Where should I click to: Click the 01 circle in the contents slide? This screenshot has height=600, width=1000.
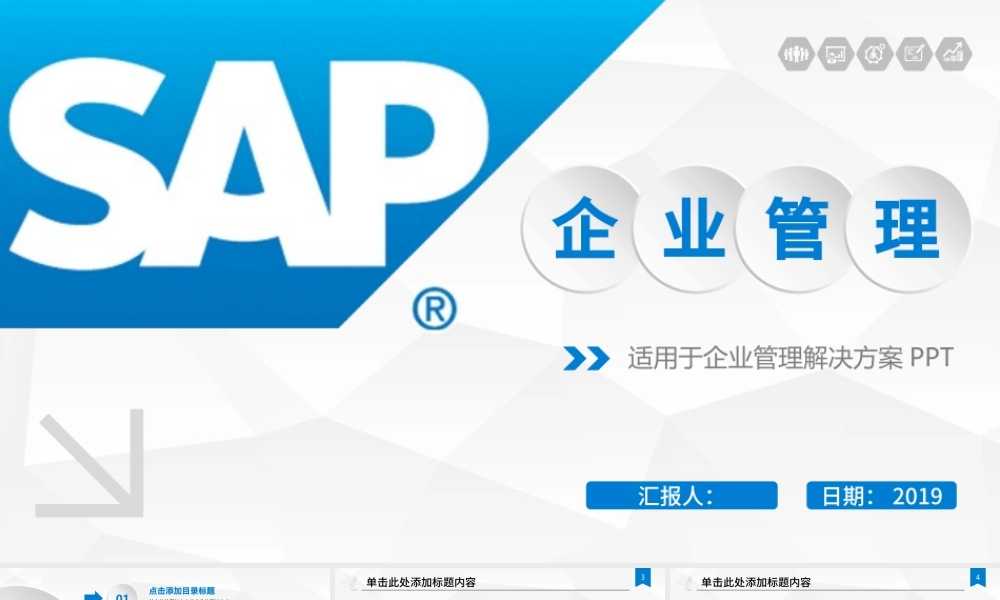[x=122, y=594]
